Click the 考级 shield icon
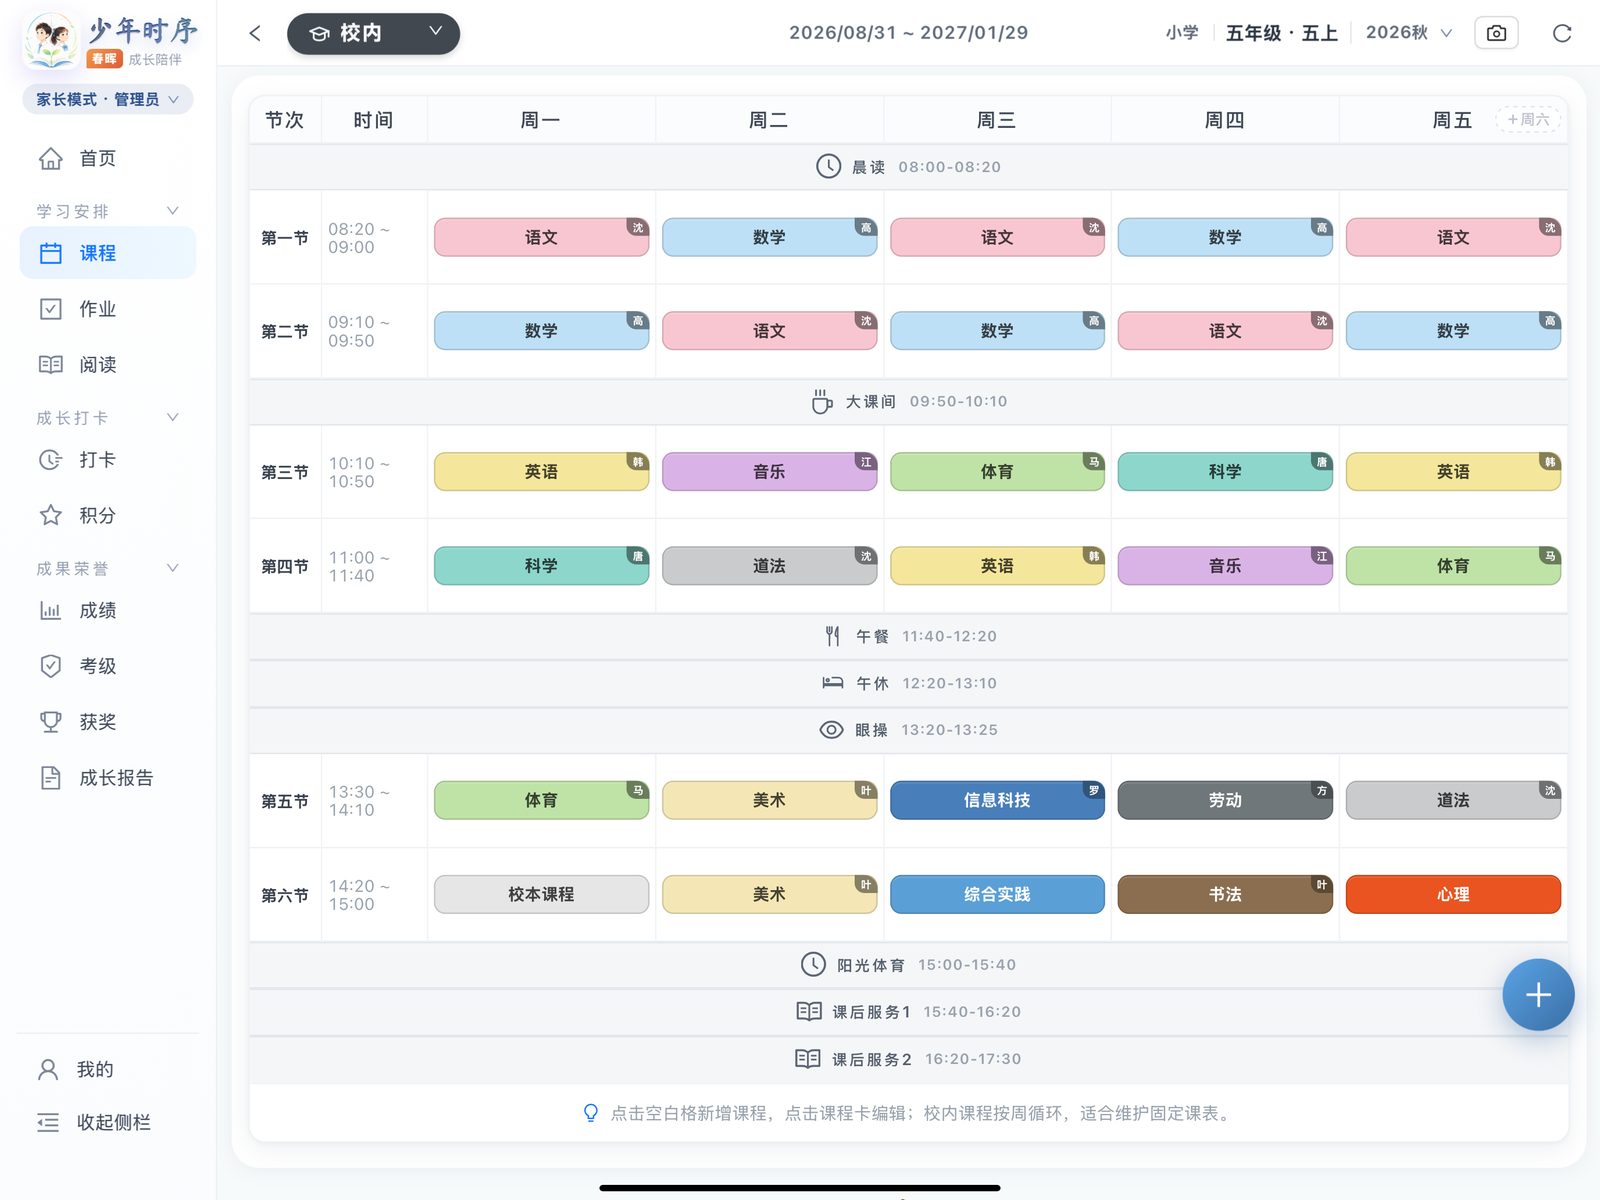Screen dimensions: 1600x1200 [x=50, y=666]
